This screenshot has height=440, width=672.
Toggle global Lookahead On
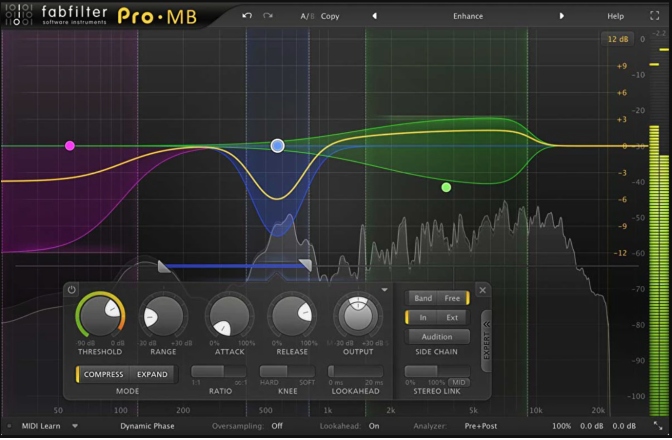pos(374,426)
